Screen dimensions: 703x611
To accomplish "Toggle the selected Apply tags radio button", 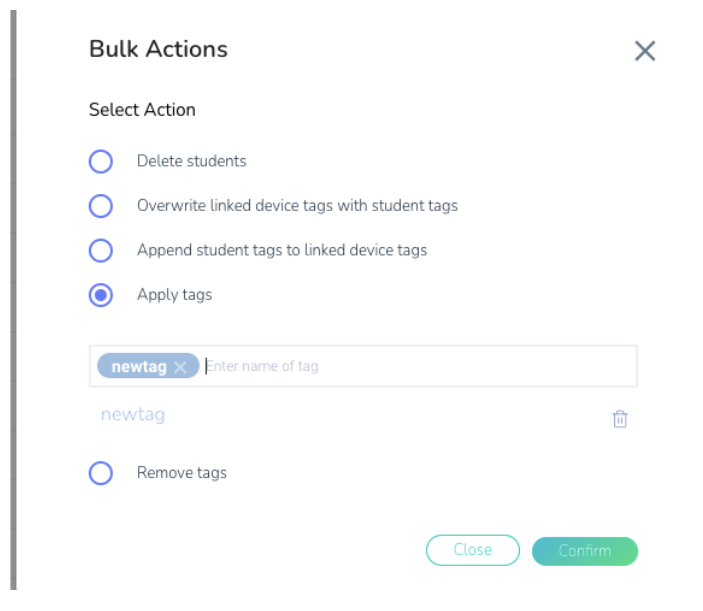I will [100, 295].
